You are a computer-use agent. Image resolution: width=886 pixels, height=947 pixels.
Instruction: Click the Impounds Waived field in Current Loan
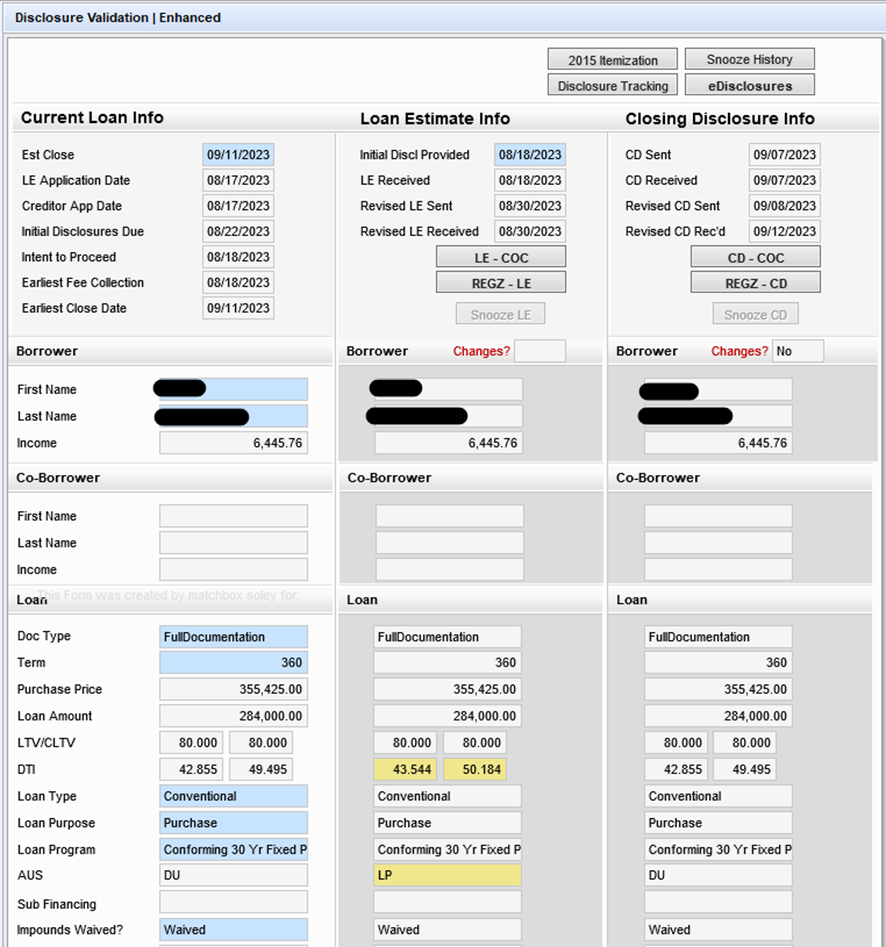click(x=233, y=930)
